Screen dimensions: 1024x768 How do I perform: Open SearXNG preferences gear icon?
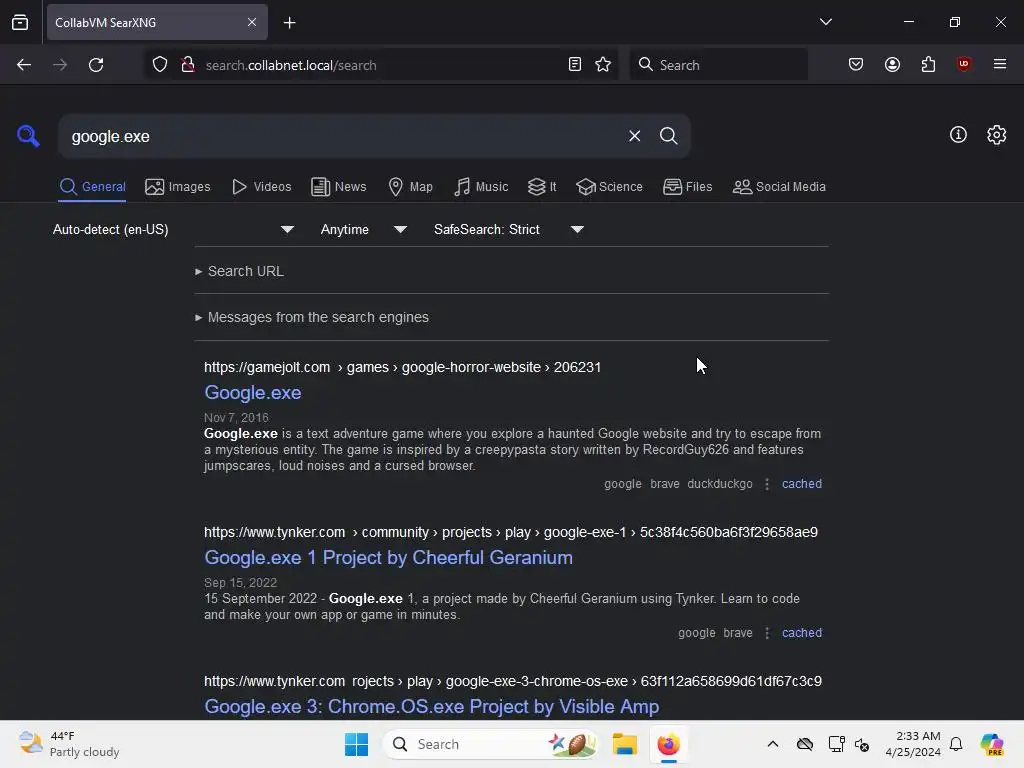(996, 135)
